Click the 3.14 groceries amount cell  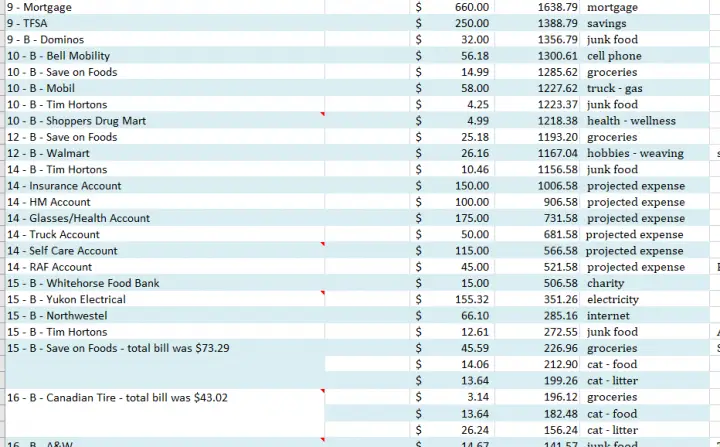coord(452,397)
